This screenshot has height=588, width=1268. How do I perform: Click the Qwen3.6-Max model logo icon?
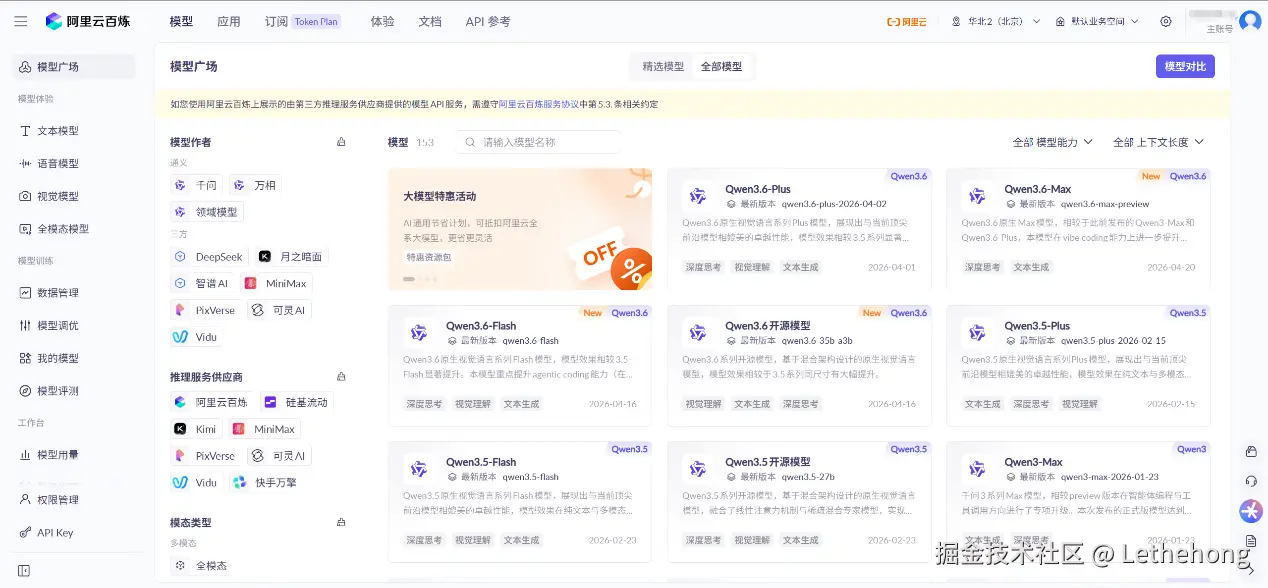[x=977, y=195]
